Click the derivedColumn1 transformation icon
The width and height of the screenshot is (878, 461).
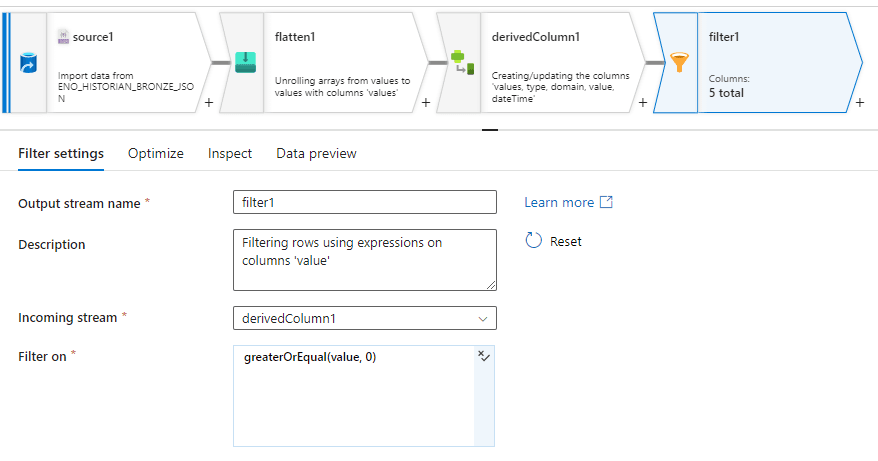(461, 64)
